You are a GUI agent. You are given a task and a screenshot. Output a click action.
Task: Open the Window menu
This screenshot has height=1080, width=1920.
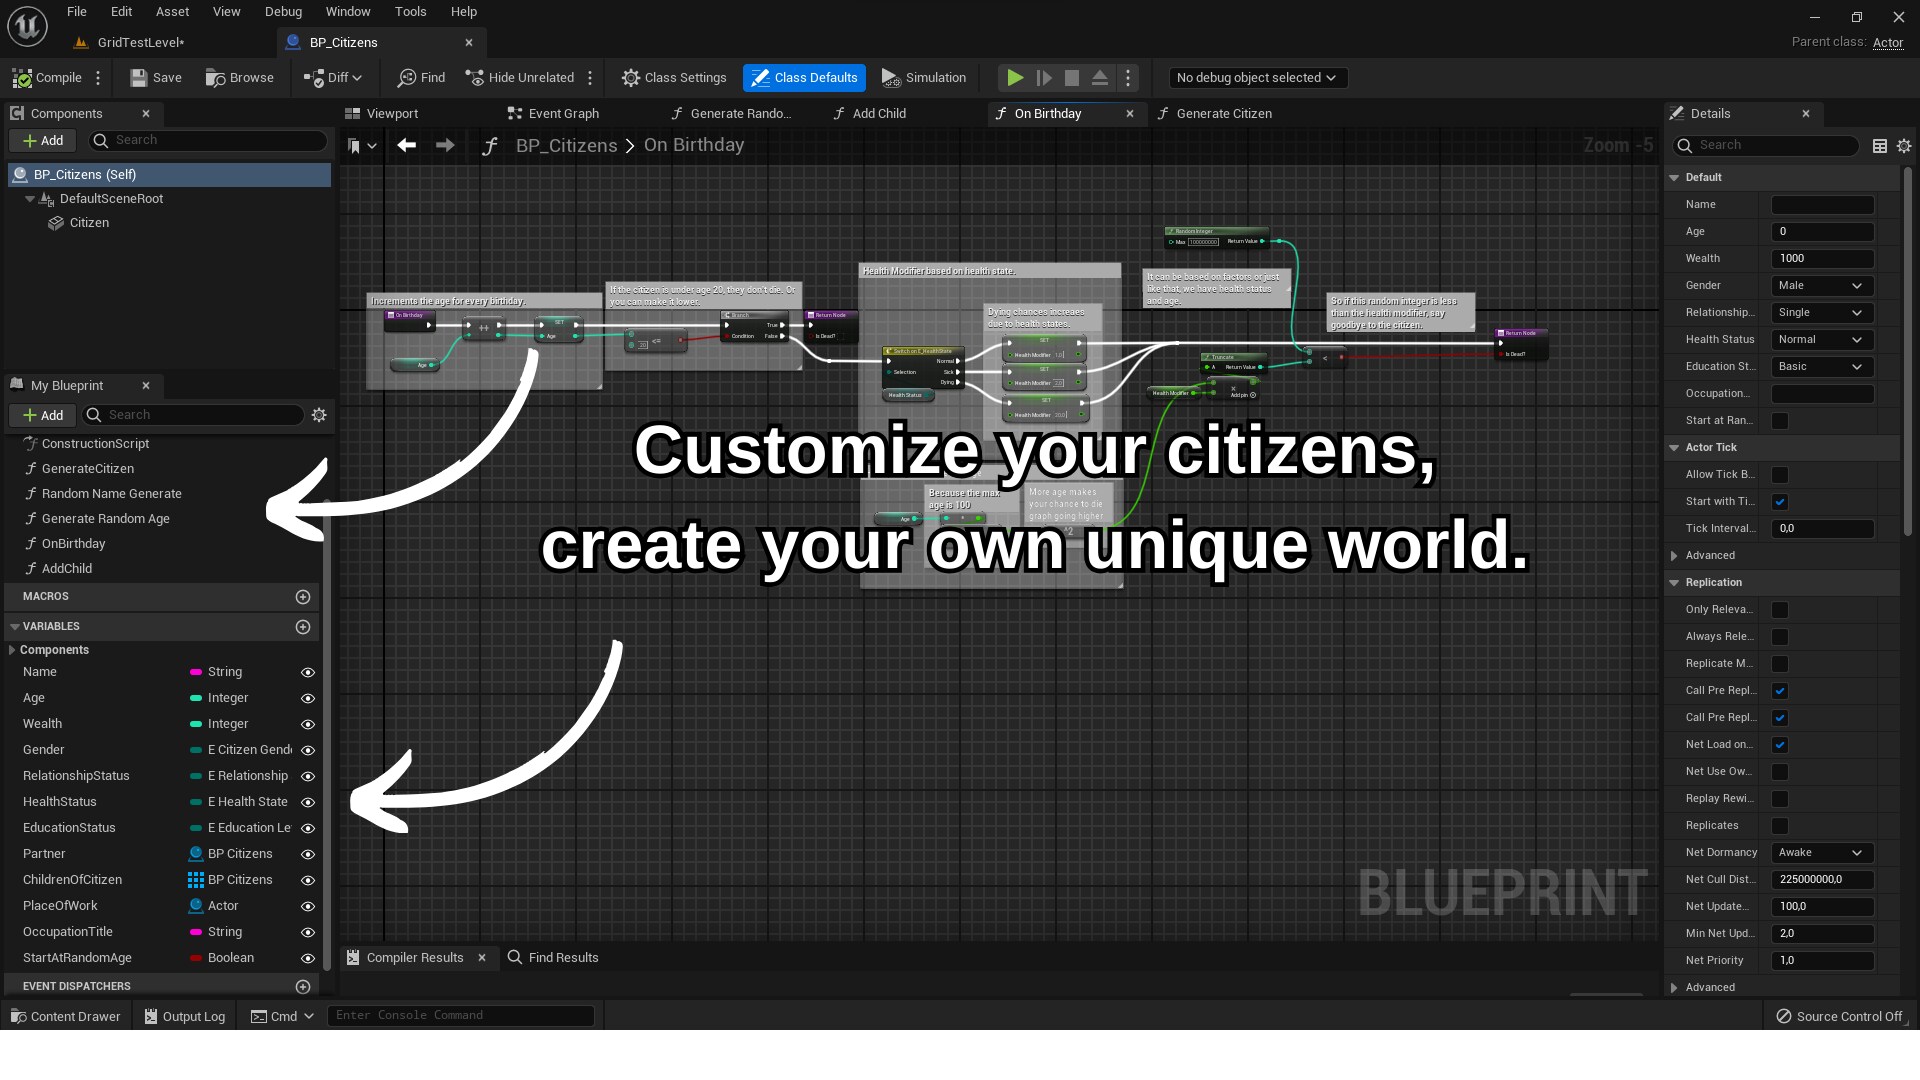tap(348, 11)
